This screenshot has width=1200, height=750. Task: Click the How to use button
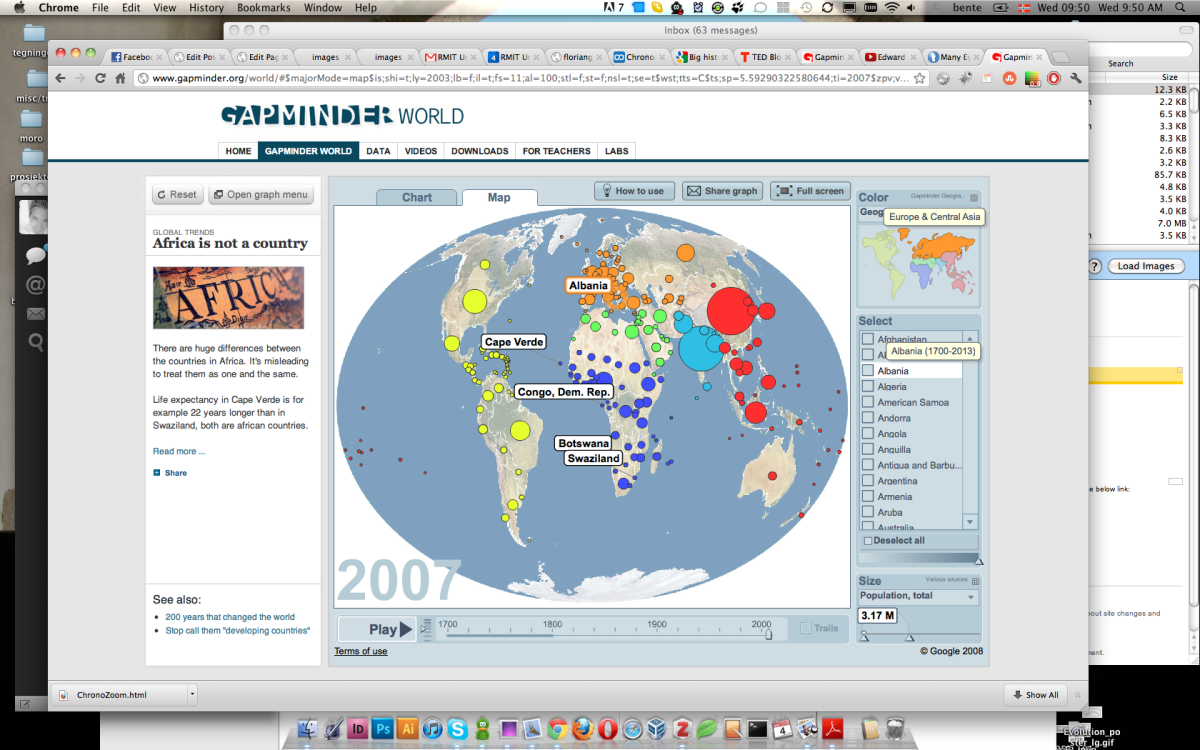[632, 191]
